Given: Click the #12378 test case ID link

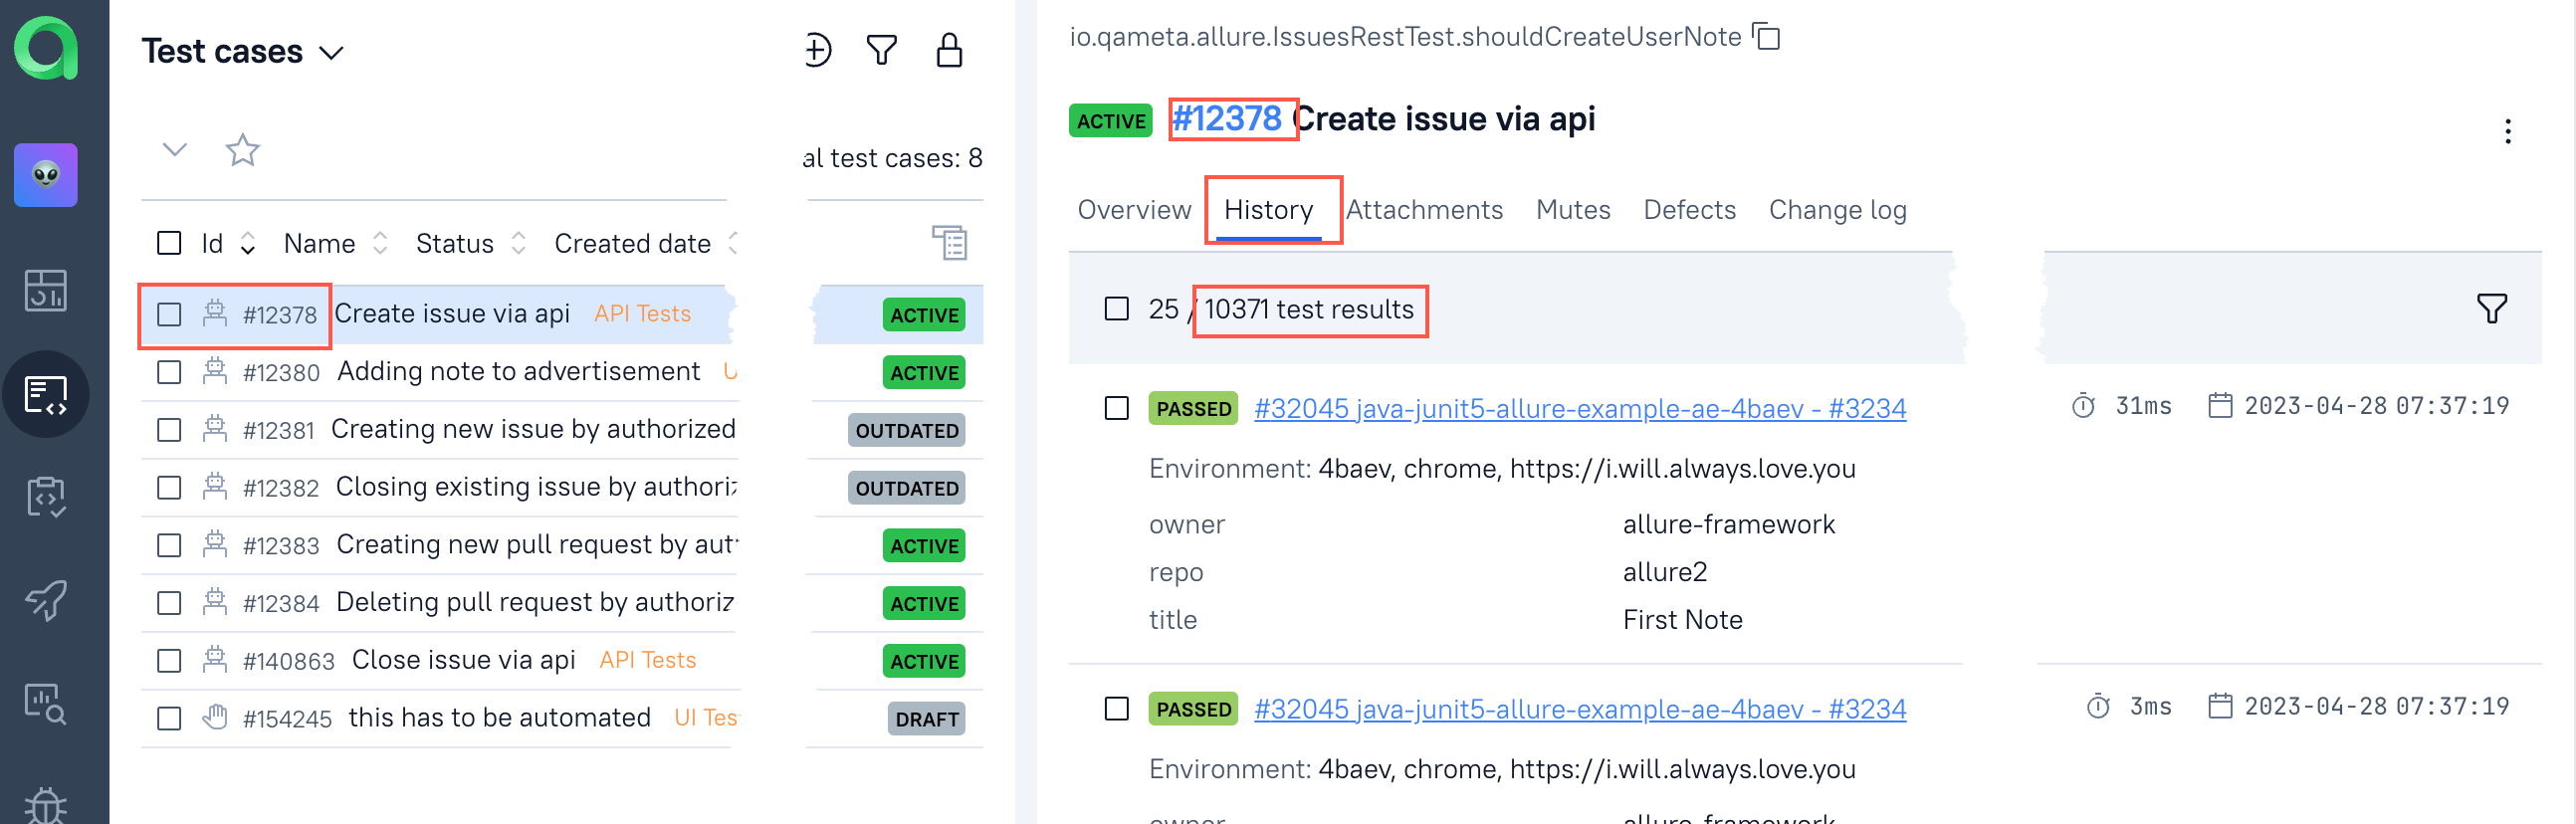Looking at the screenshot, I should coord(1227,119).
